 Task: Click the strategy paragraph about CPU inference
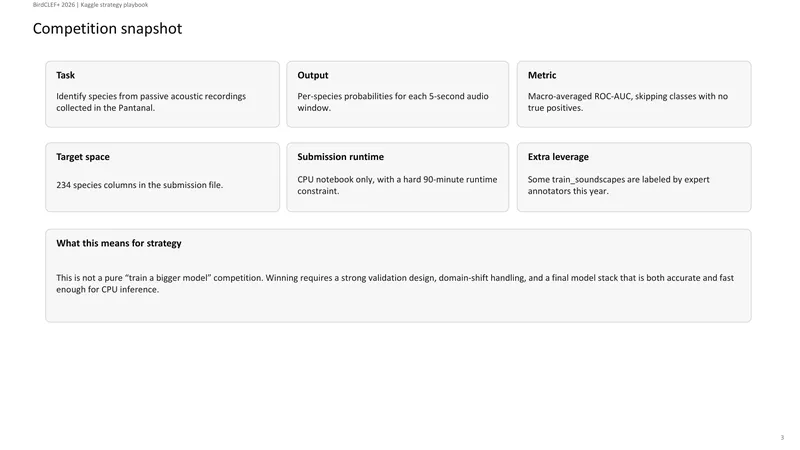click(395, 284)
